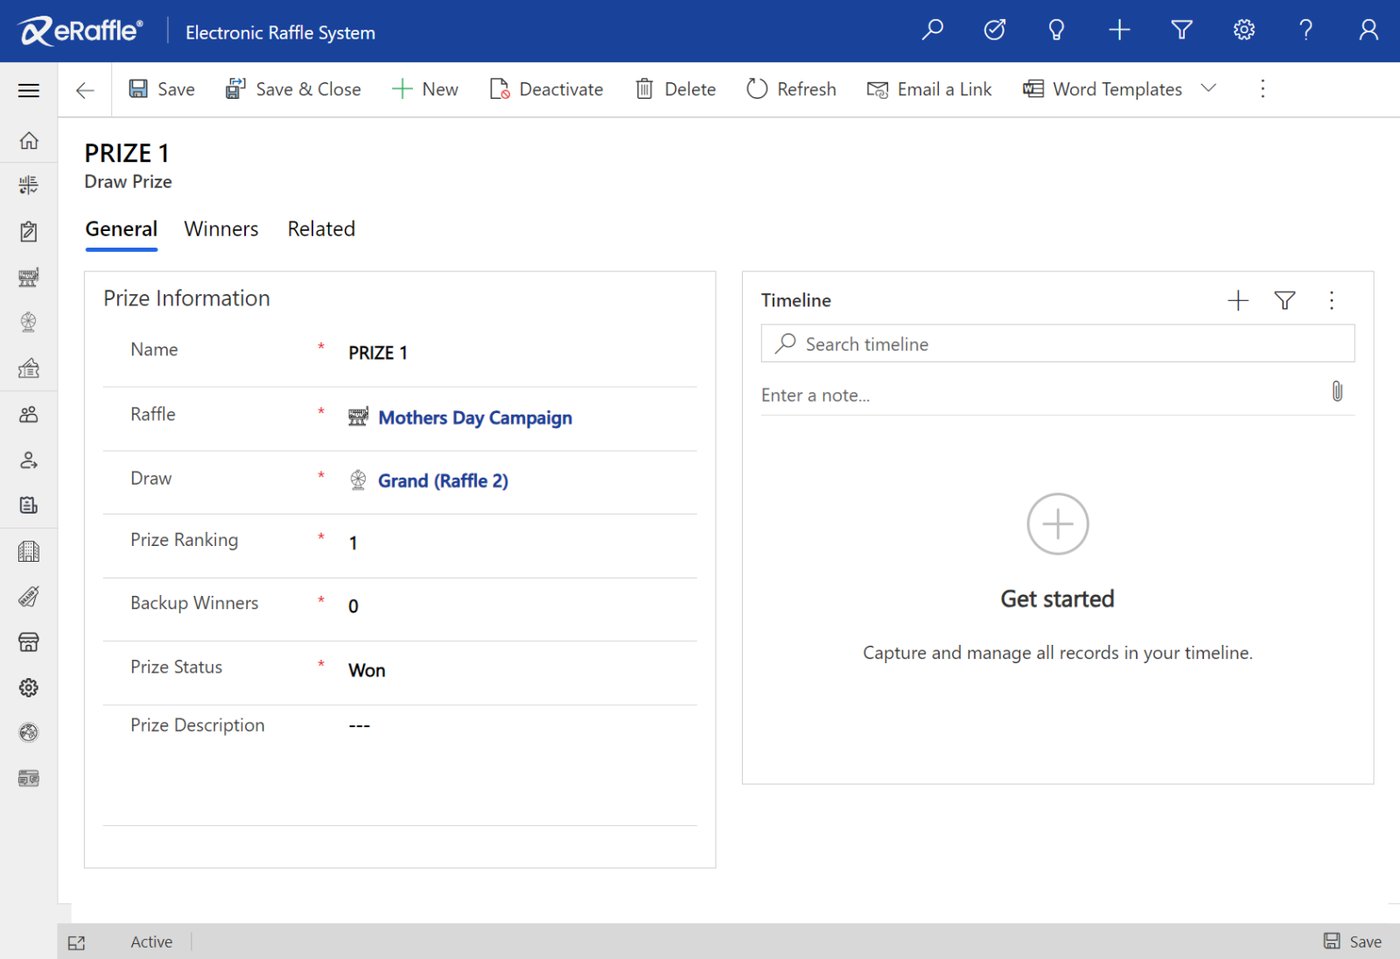Viewport: 1400px width, 959px height.
Task: Click Save & Close button
Action: point(293,89)
